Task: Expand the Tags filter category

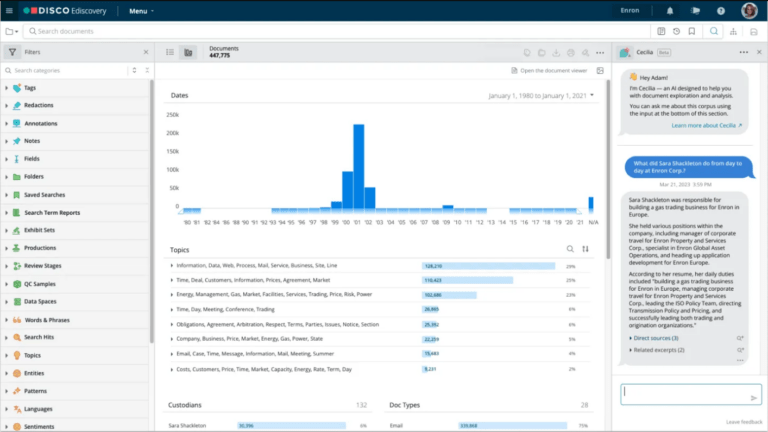Action: (6, 88)
